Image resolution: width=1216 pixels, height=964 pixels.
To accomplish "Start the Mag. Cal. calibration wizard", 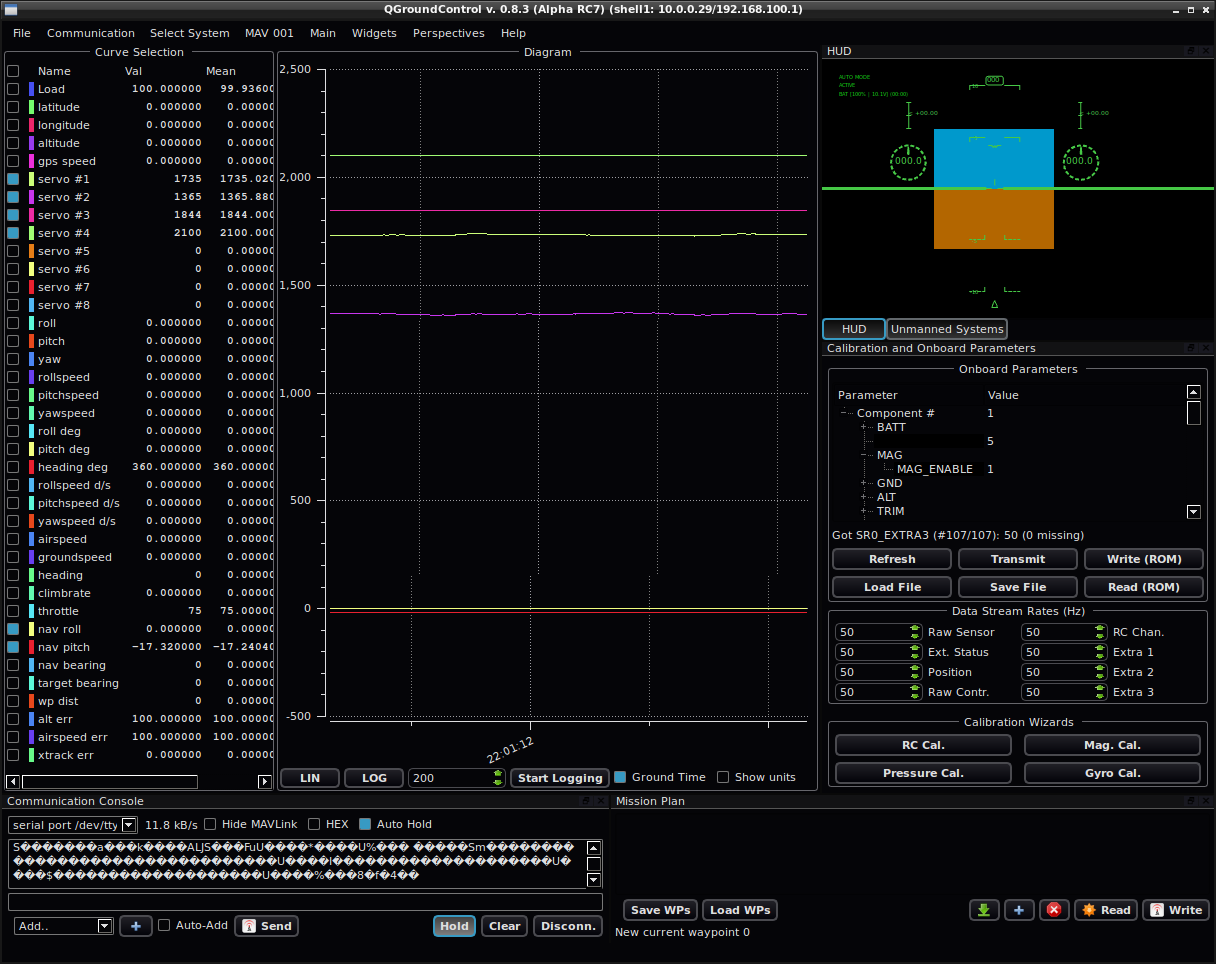I will pos(1112,744).
